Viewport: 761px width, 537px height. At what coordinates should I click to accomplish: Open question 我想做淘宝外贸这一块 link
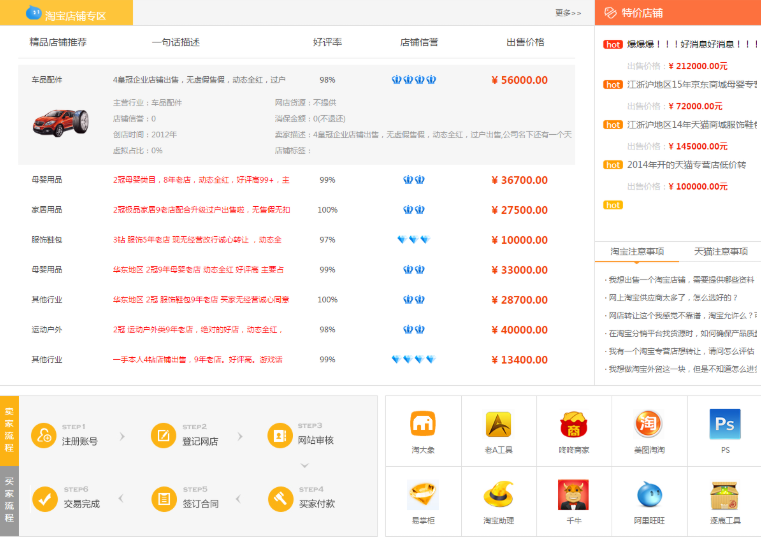pos(682,369)
